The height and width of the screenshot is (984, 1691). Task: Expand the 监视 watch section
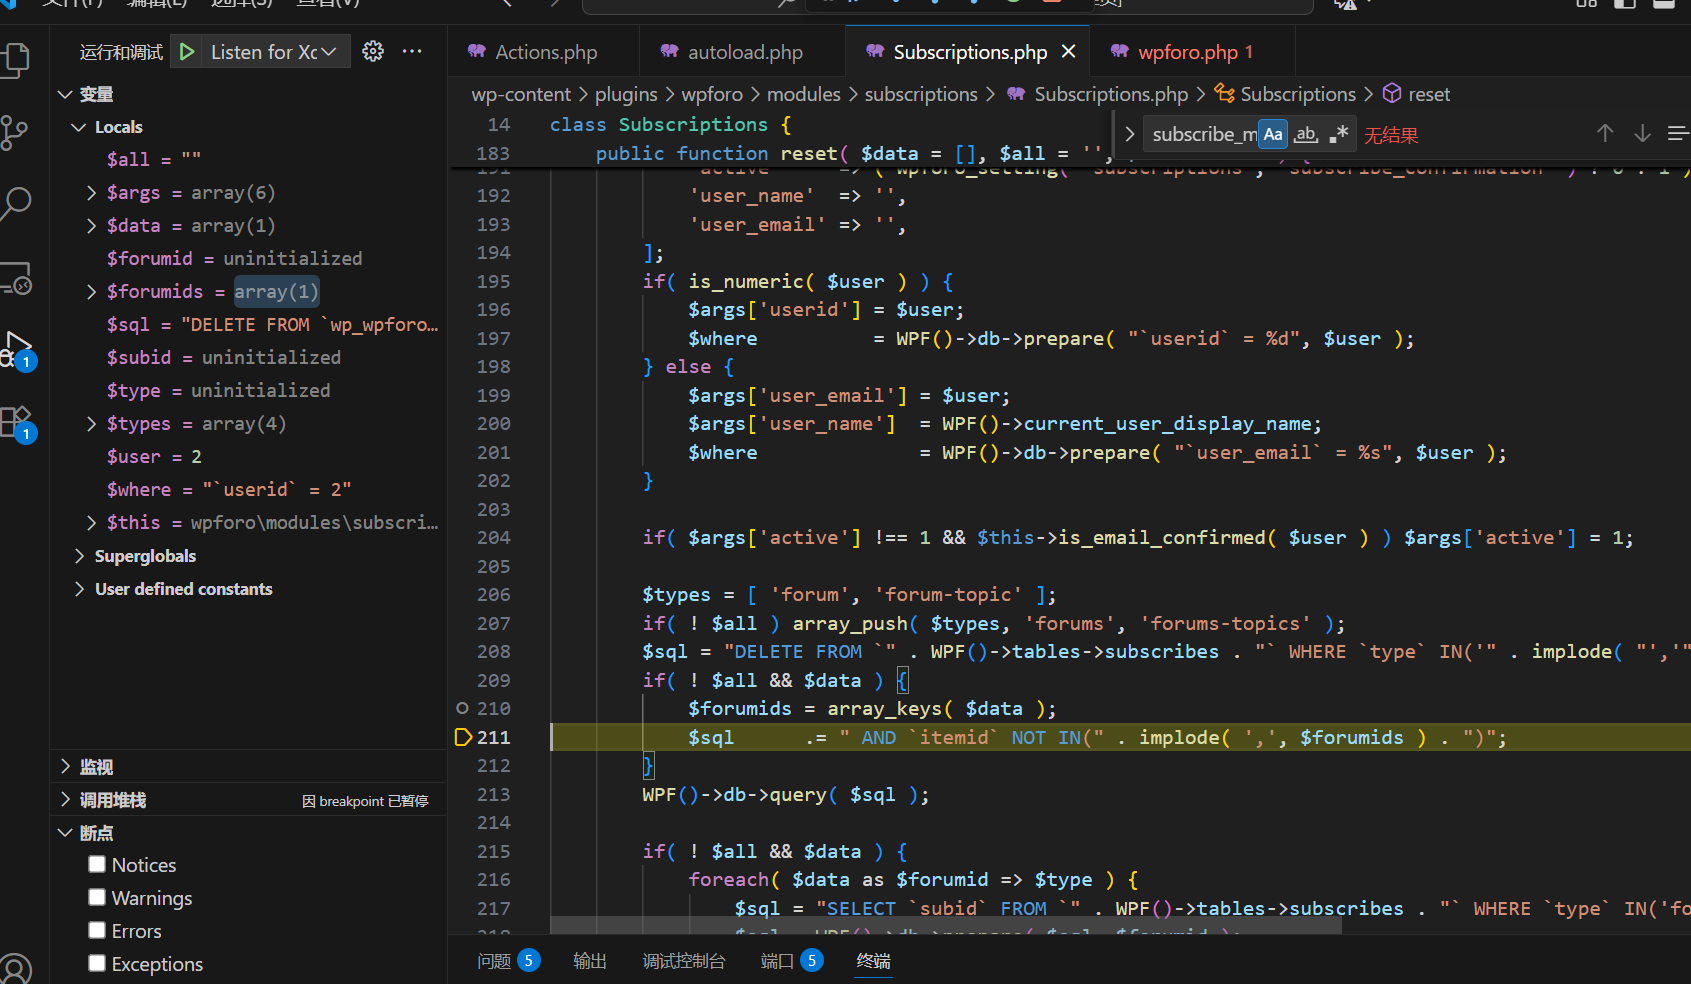point(65,767)
